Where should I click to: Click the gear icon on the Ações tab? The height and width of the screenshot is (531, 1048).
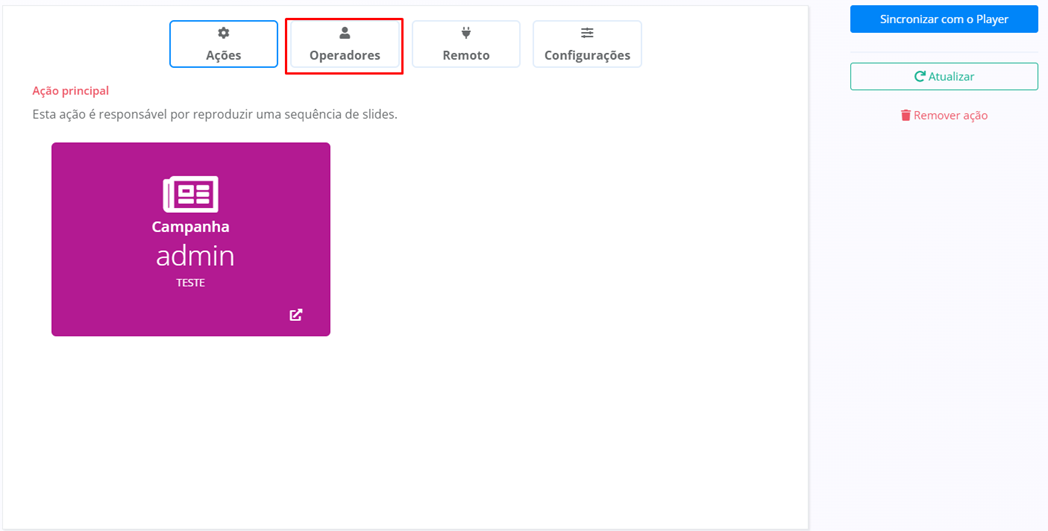pyautogui.click(x=223, y=33)
